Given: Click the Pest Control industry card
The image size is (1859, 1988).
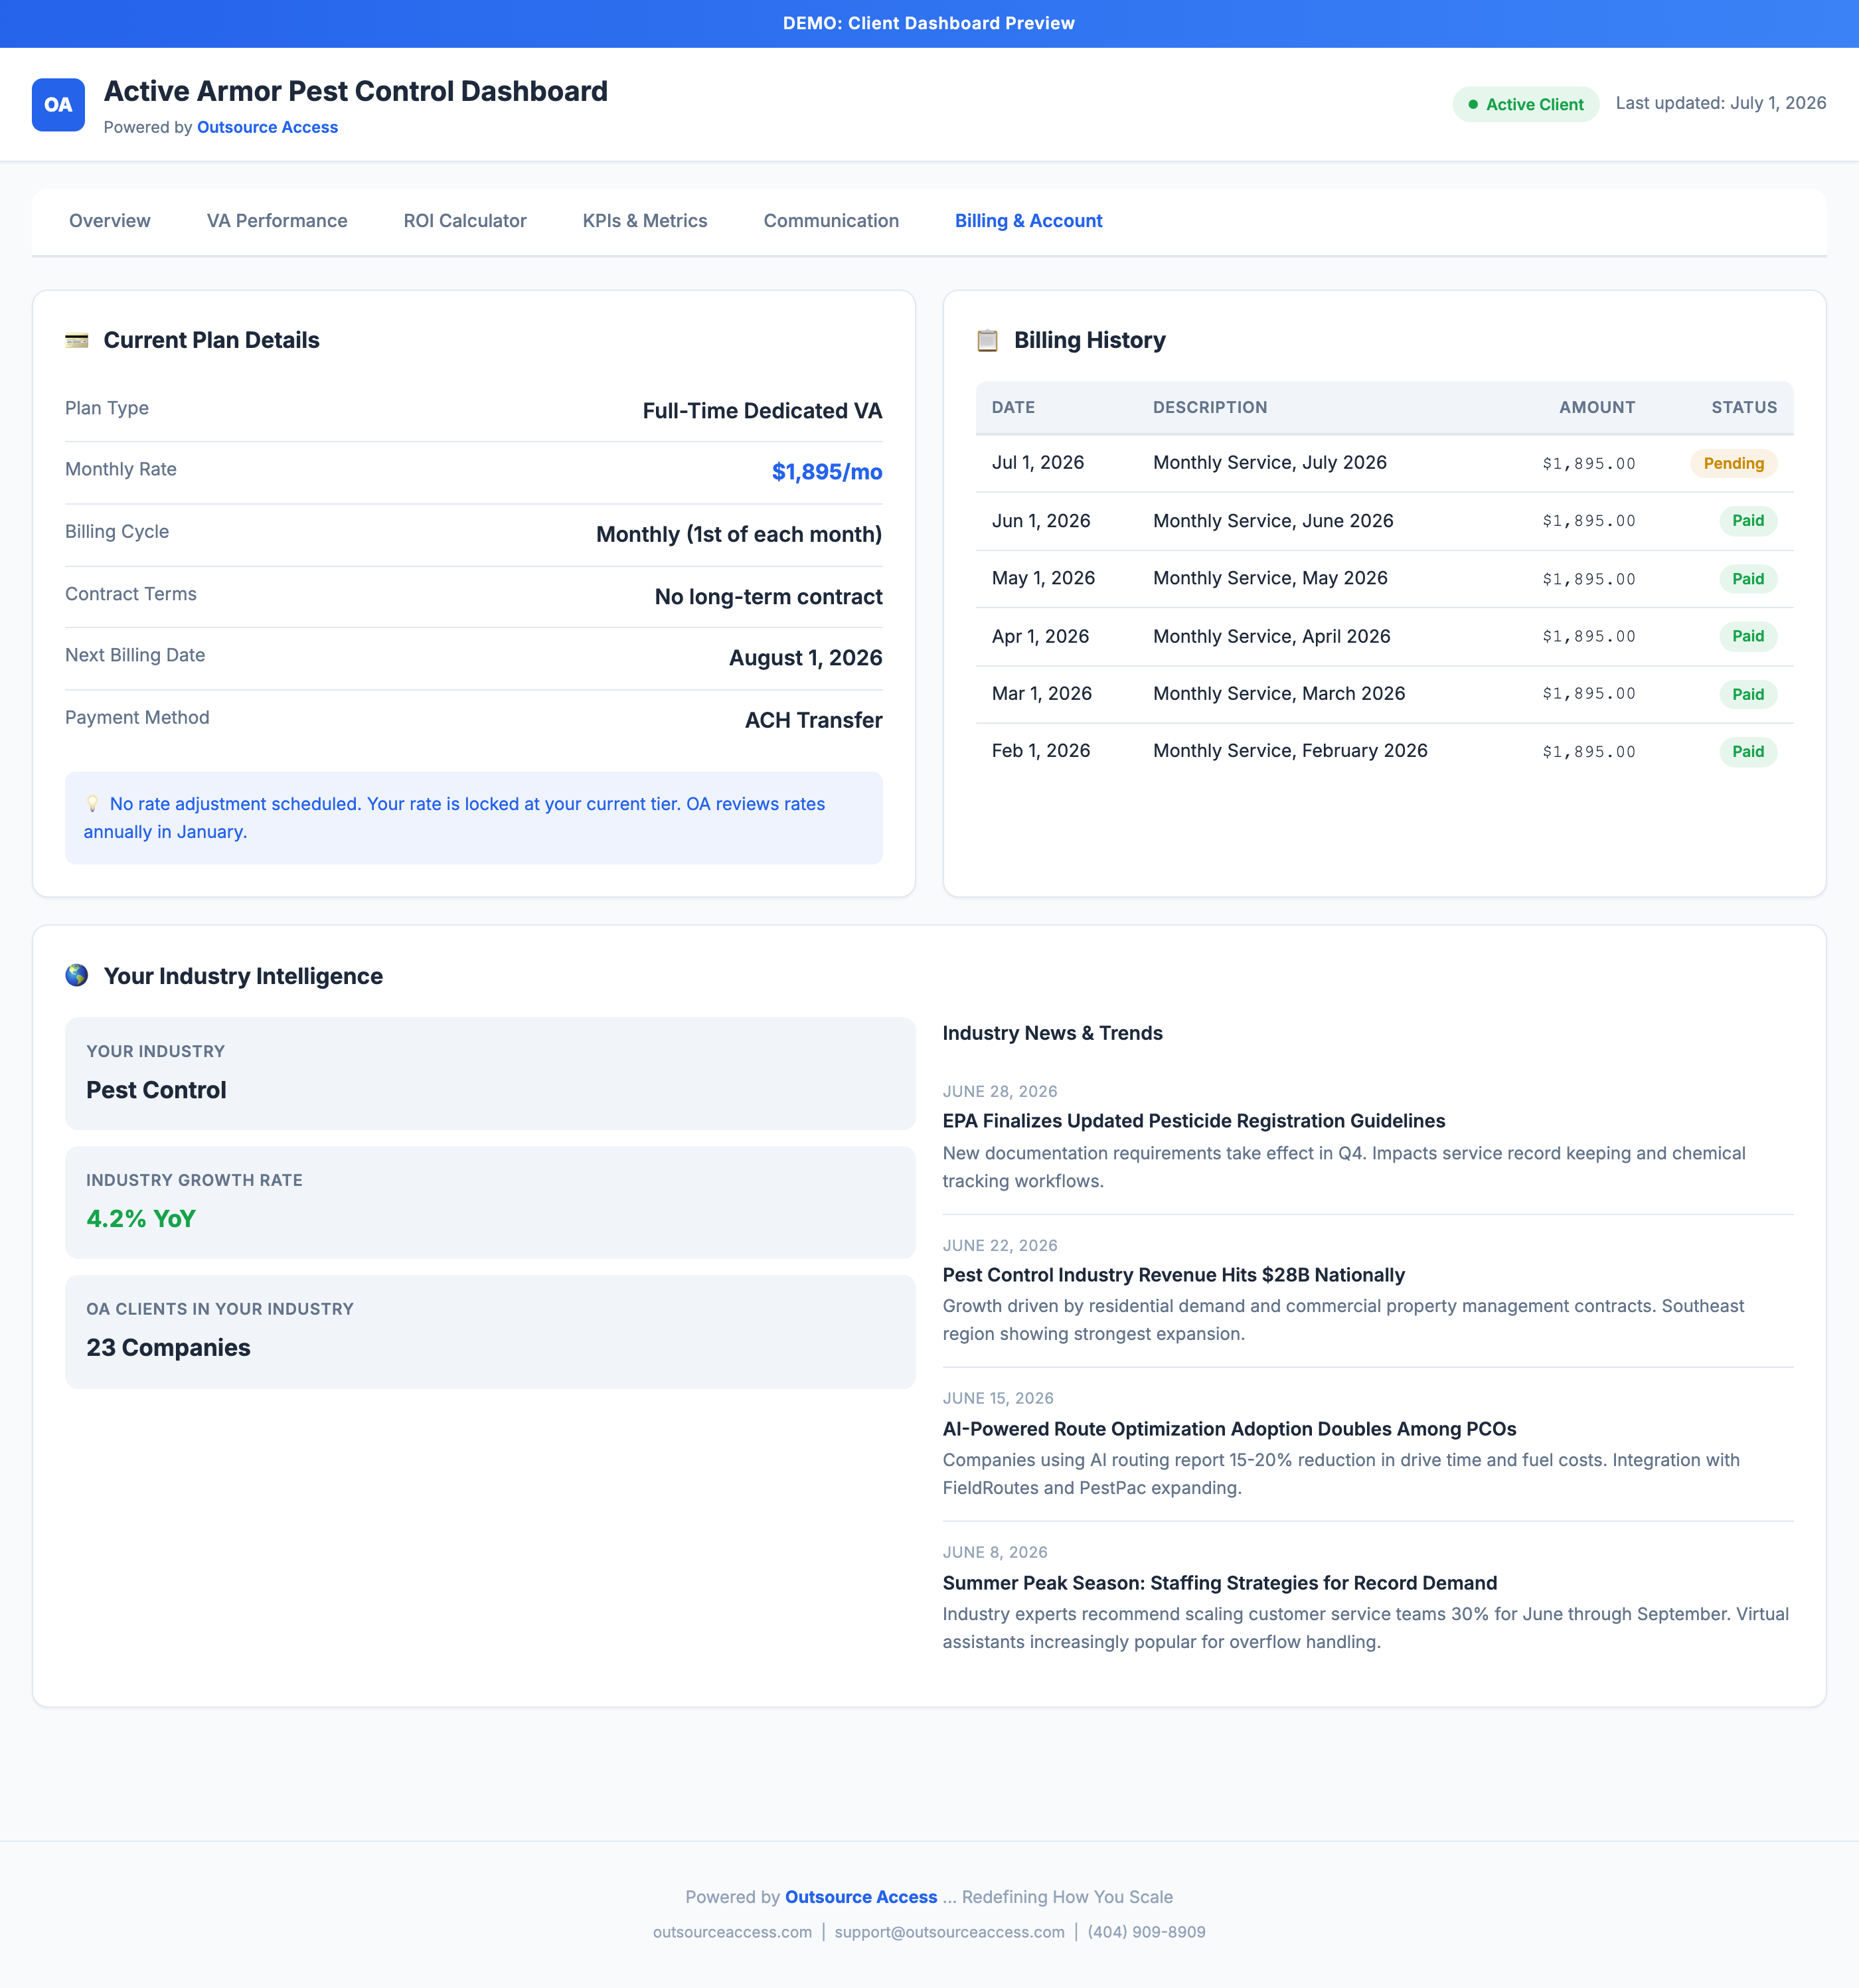Looking at the screenshot, I should (x=490, y=1074).
